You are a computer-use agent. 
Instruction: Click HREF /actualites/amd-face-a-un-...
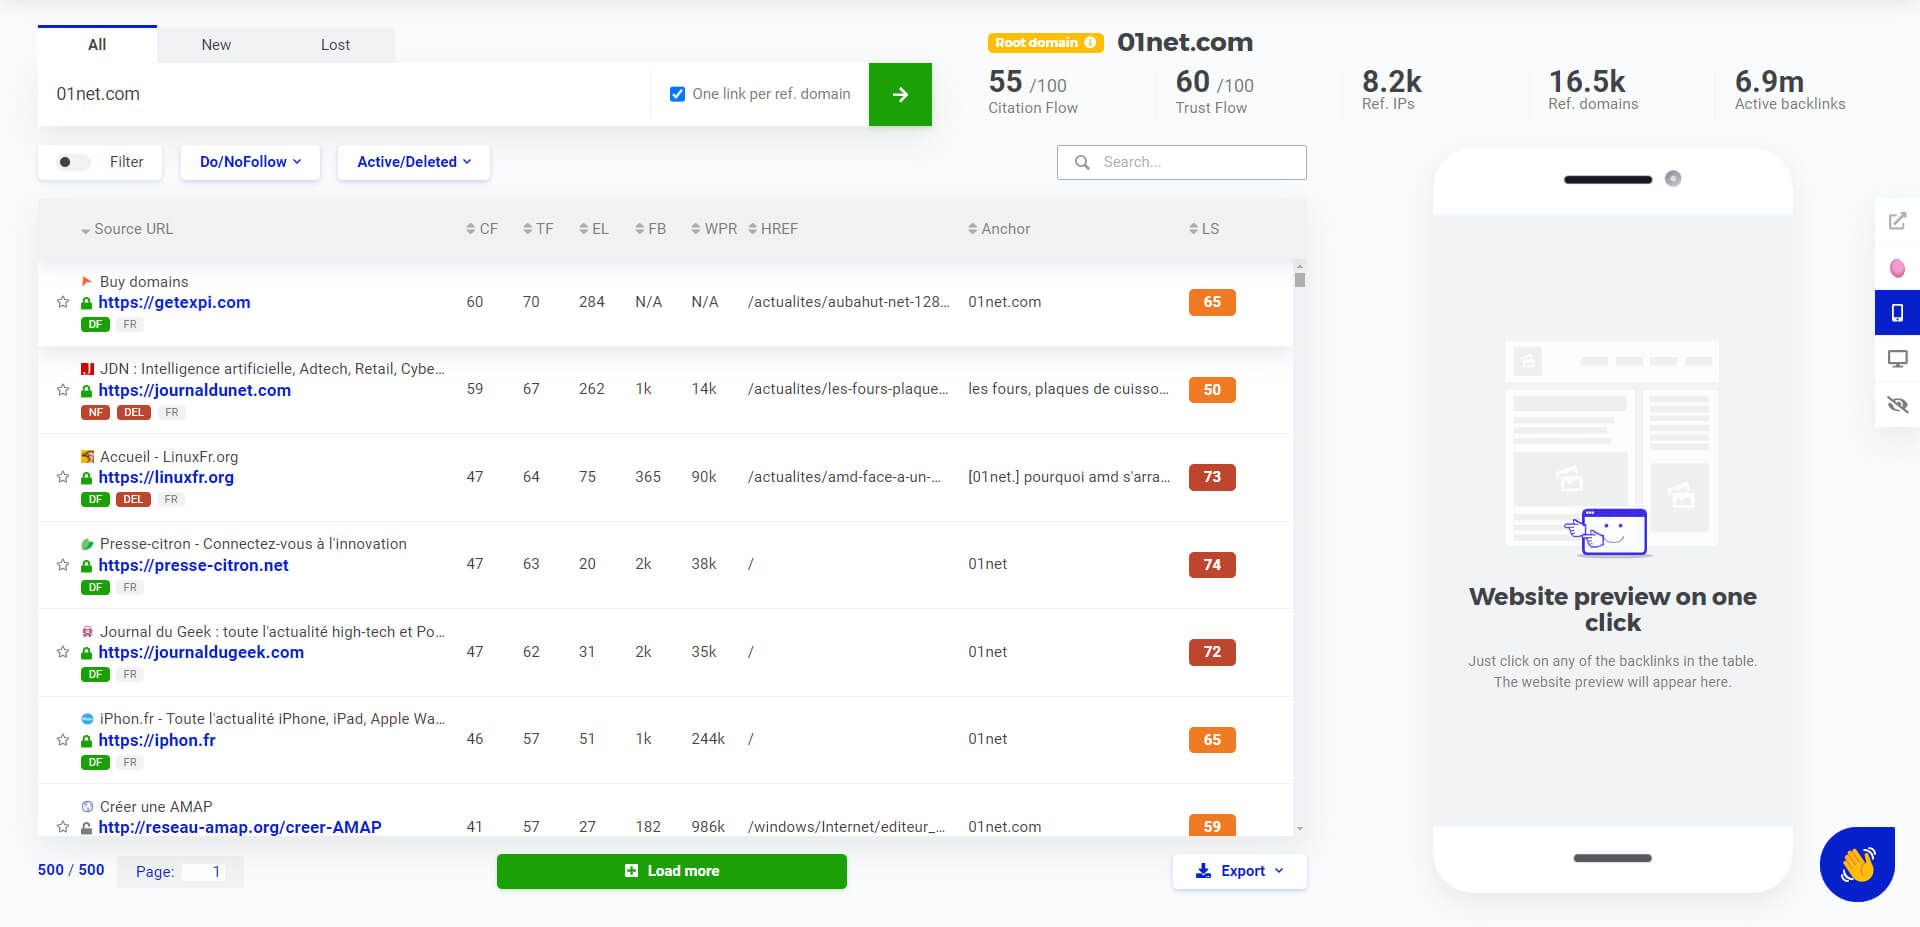[844, 477]
